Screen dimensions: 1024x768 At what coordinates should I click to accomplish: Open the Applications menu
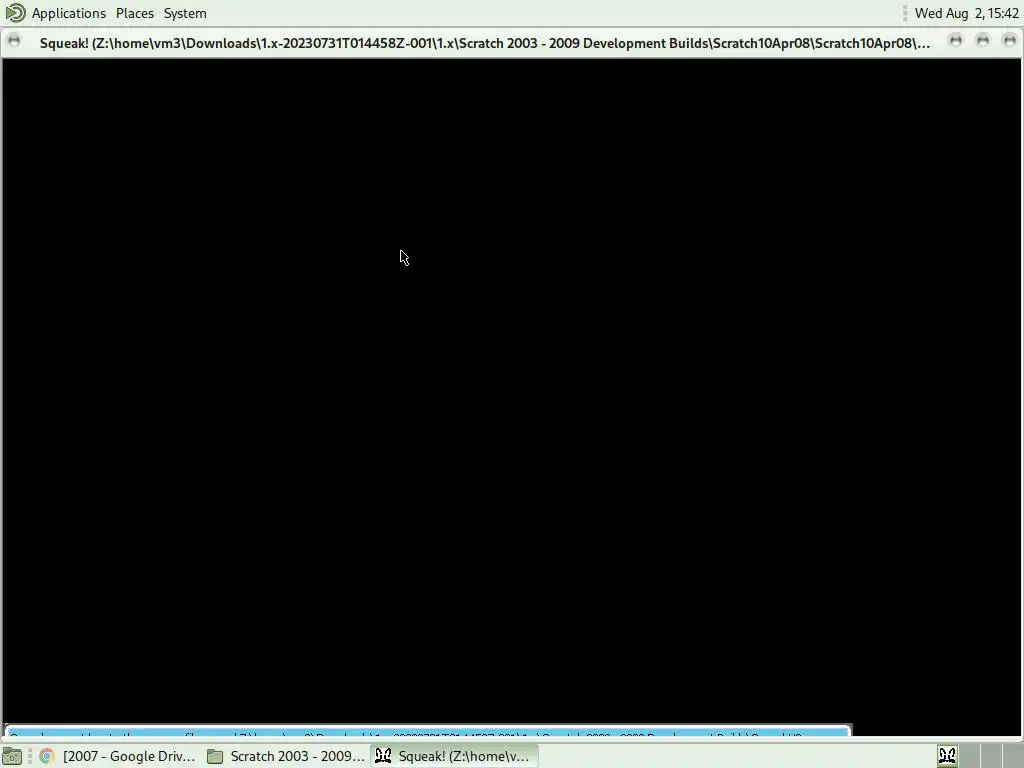tap(69, 13)
